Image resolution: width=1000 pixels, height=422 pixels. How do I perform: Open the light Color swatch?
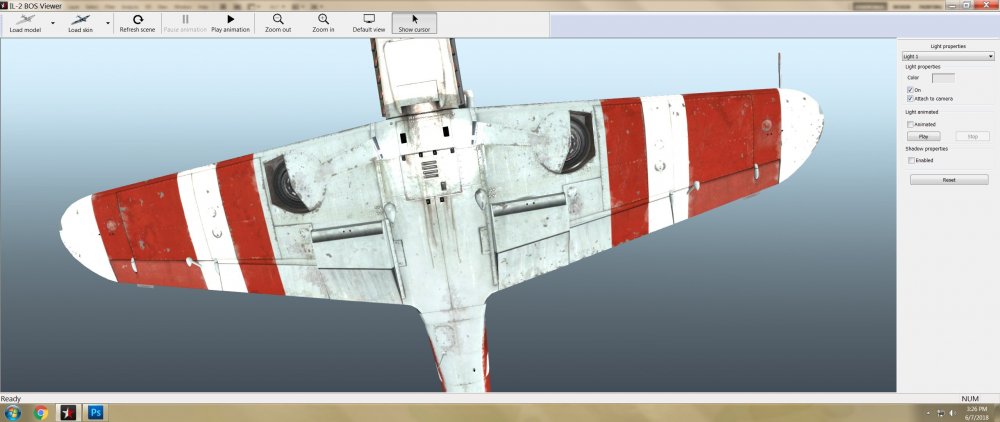pyautogui.click(x=942, y=77)
